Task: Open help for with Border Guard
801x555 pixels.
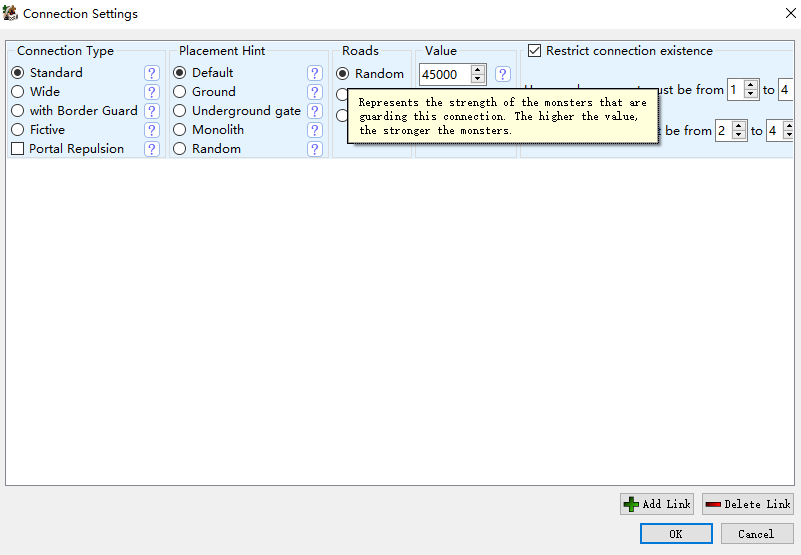Action: click(152, 111)
